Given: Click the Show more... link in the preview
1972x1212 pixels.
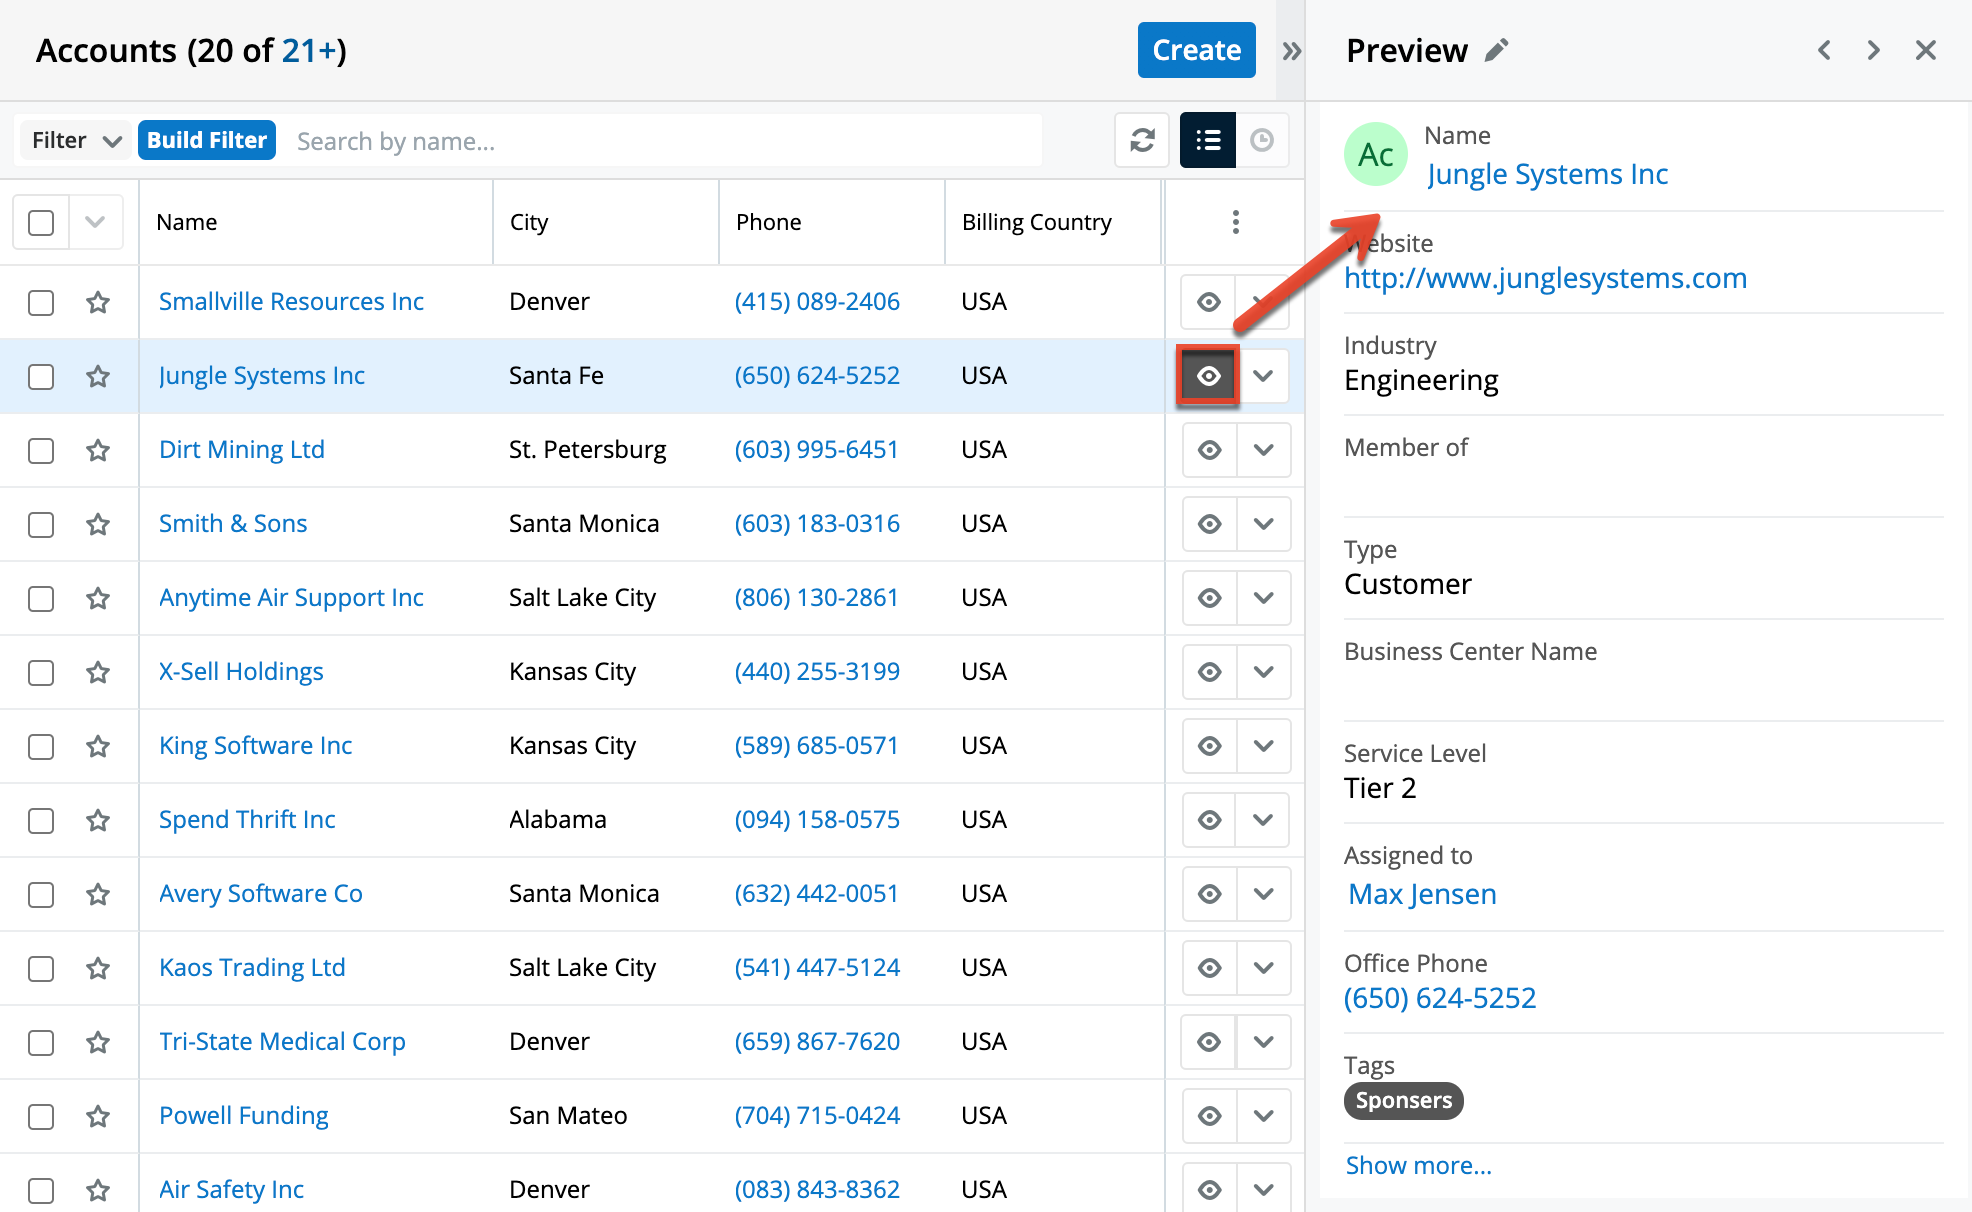Looking at the screenshot, I should (x=1418, y=1165).
